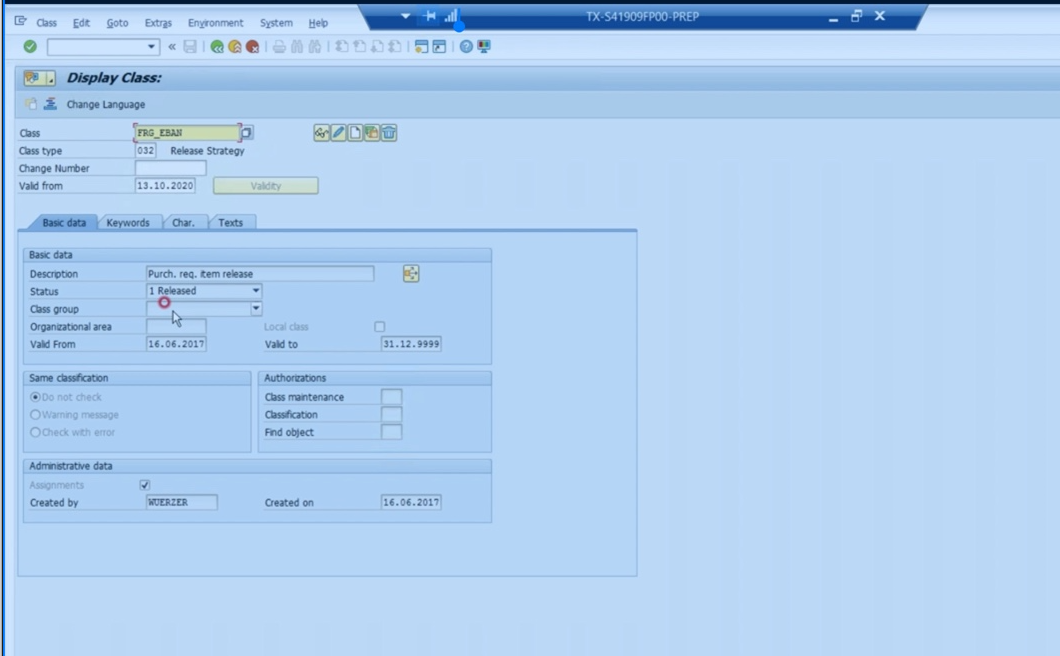Click the icon to the right of Description
The height and width of the screenshot is (656, 1060).
(411, 273)
